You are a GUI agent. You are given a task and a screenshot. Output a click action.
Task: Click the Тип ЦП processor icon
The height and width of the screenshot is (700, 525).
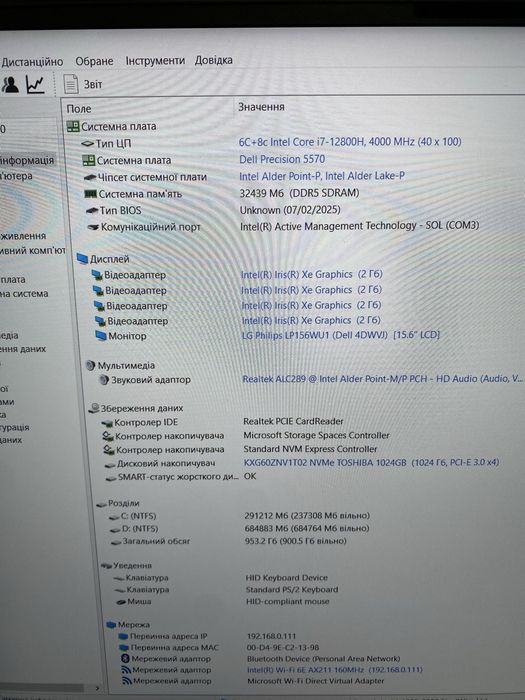click(x=87, y=144)
